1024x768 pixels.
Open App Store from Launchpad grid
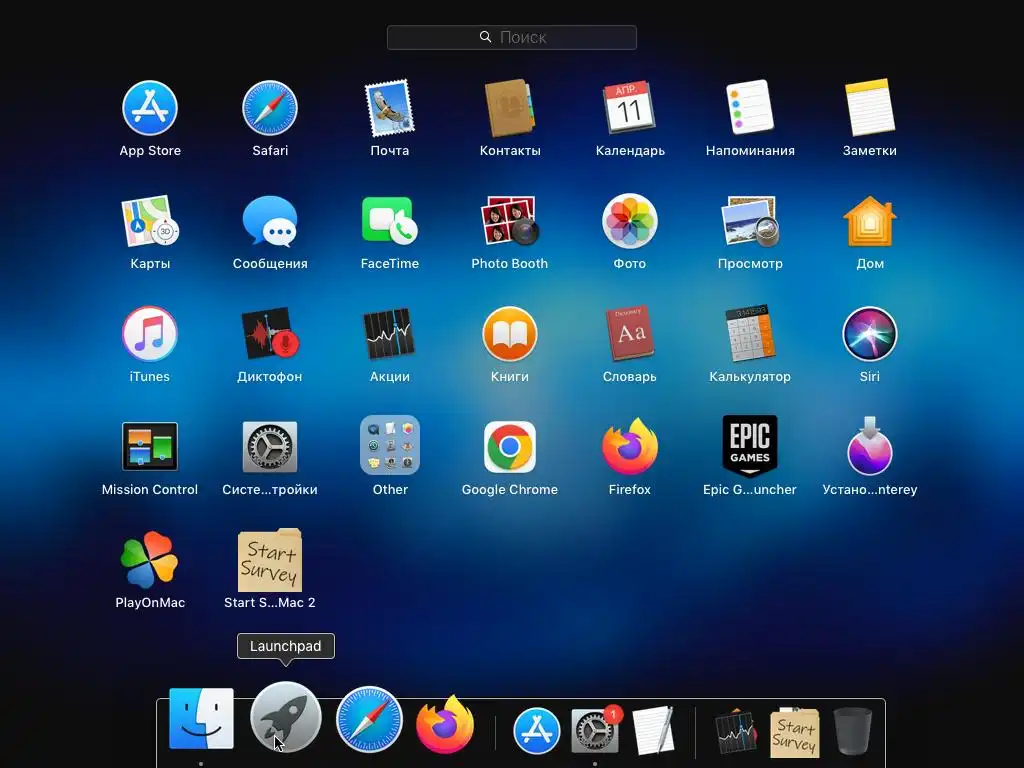tap(150, 108)
